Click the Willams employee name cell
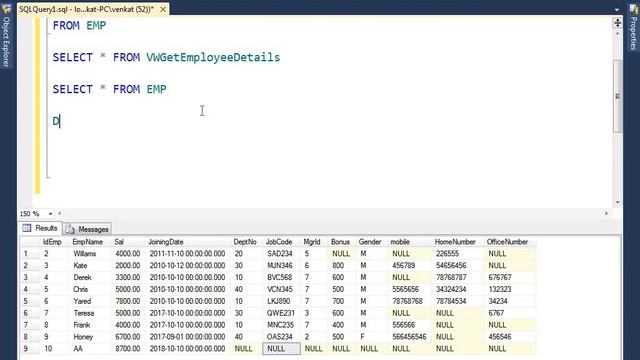 [x=91, y=254]
